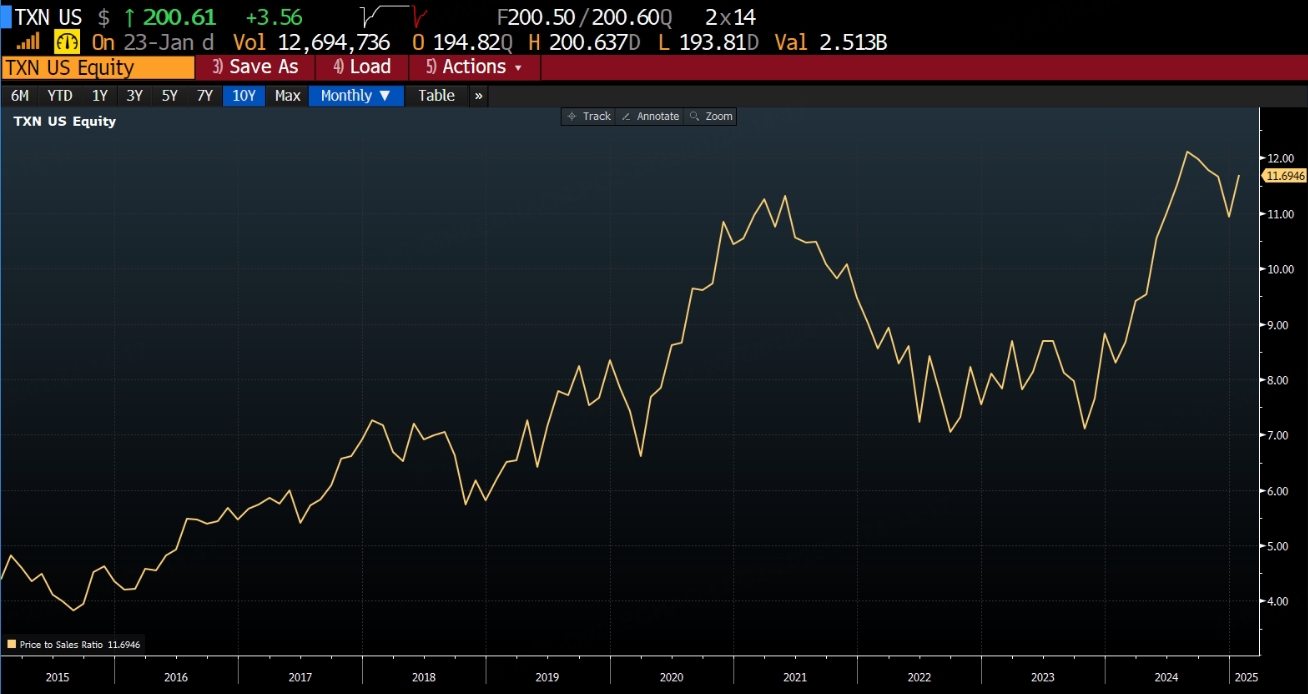Select the 3Y time range
The height and width of the screenshot is (694, 1308).
coord(134,96)
